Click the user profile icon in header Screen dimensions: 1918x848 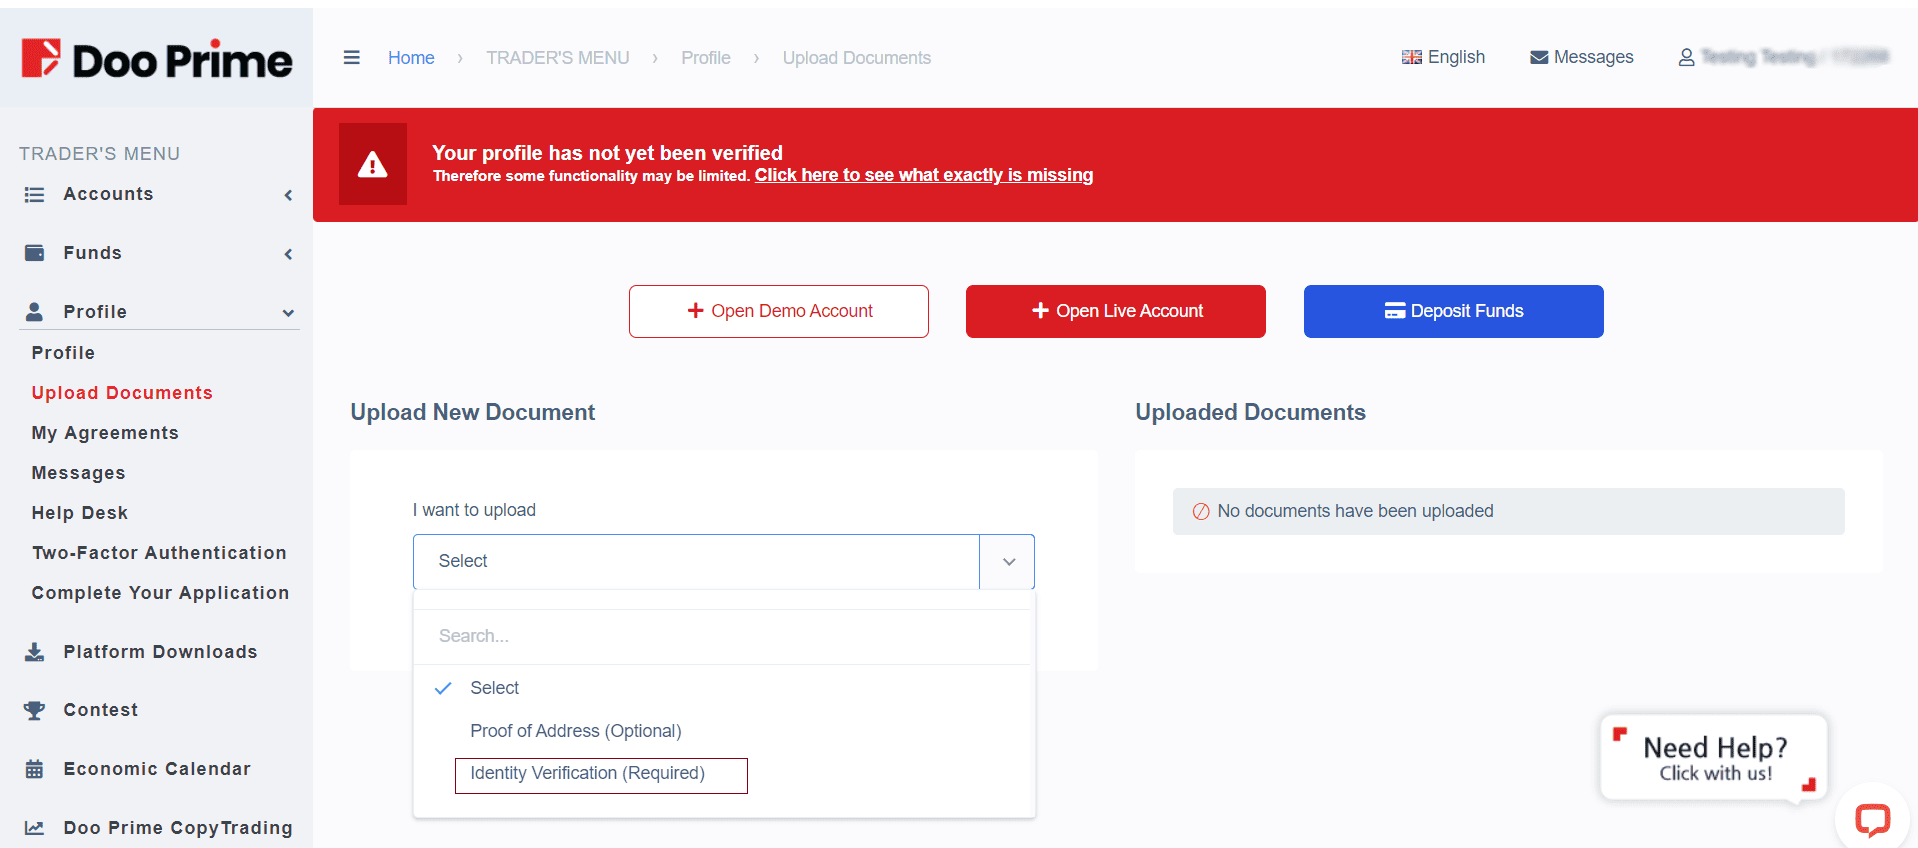pyautogui.click(x=1686, y=58)
